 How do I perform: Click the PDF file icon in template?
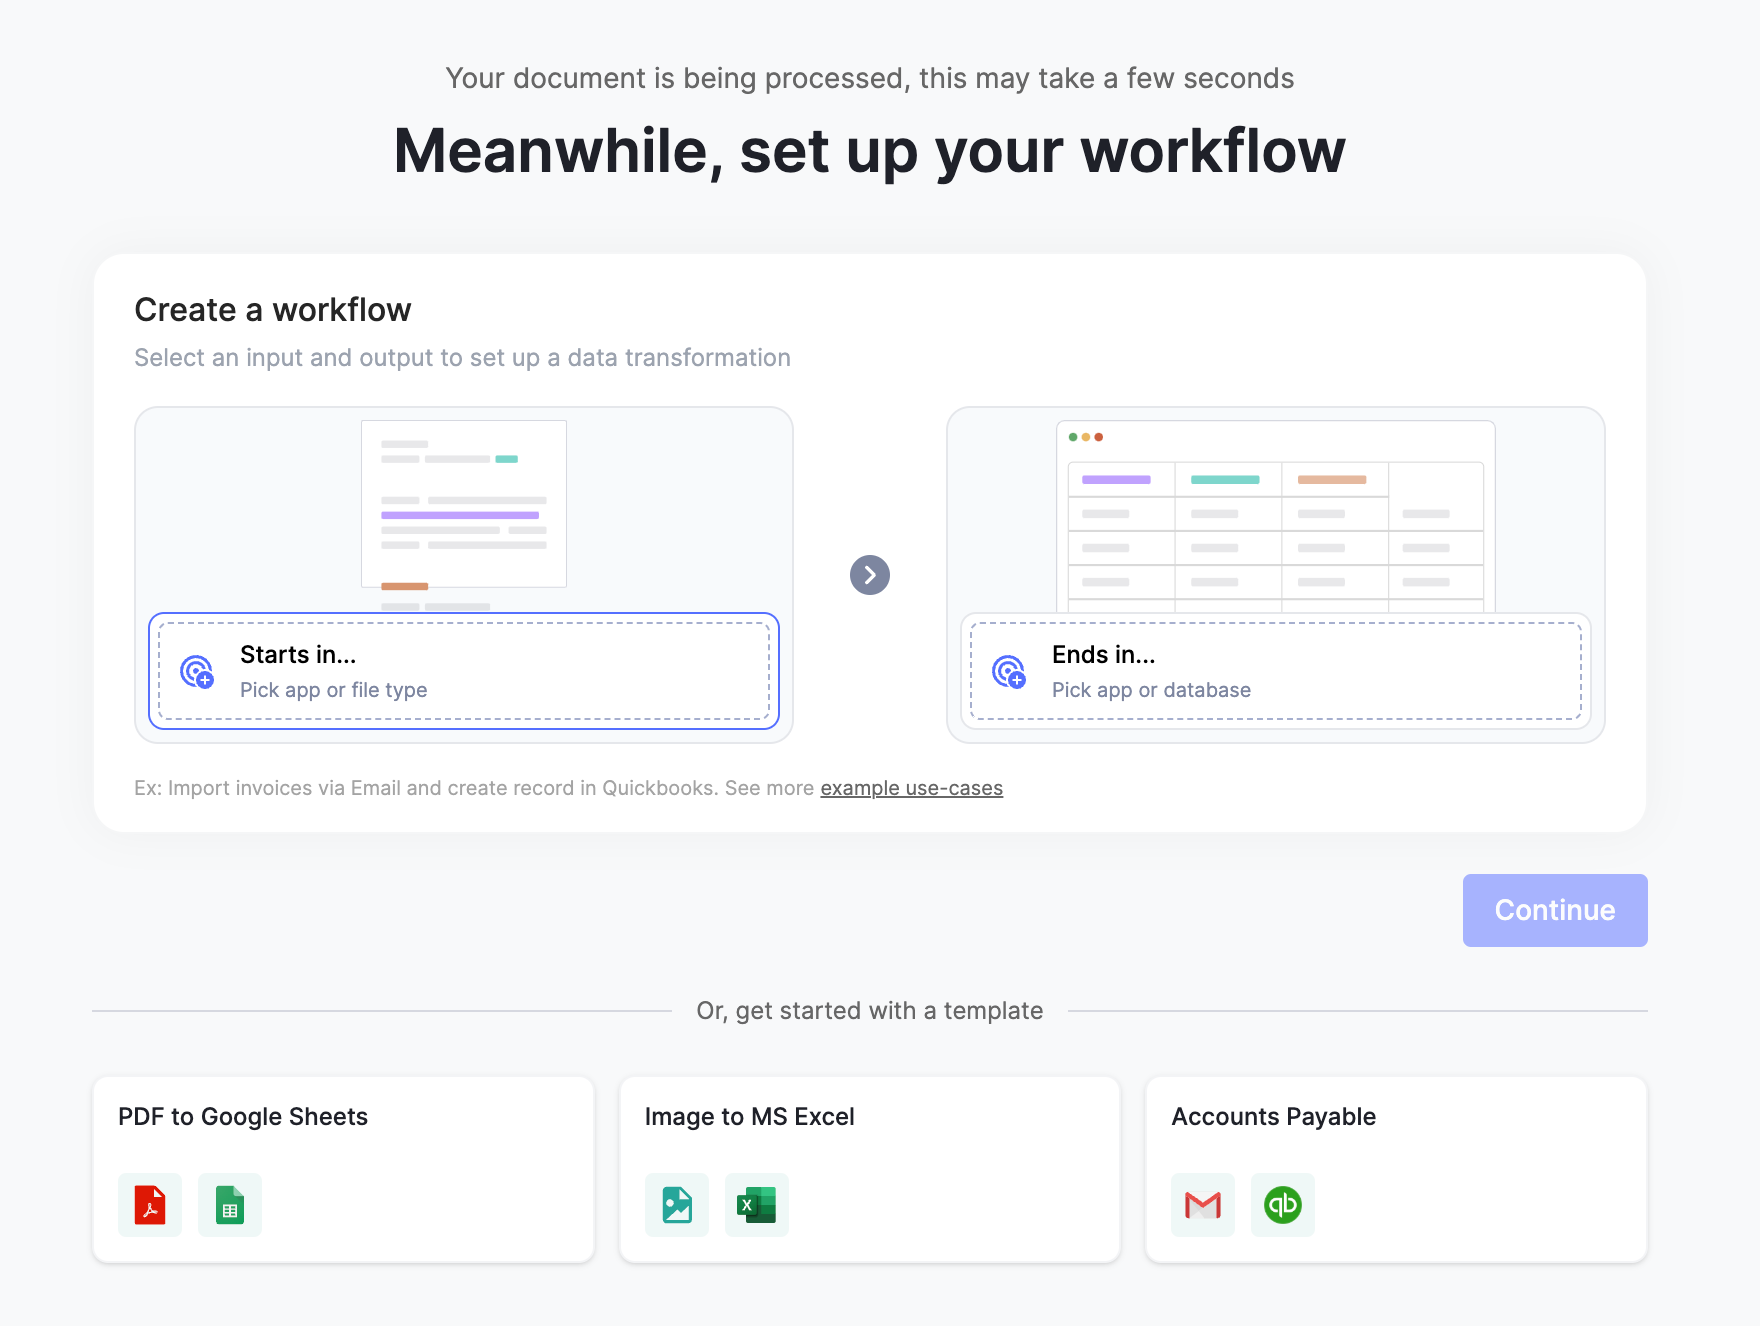point(150,1205)
